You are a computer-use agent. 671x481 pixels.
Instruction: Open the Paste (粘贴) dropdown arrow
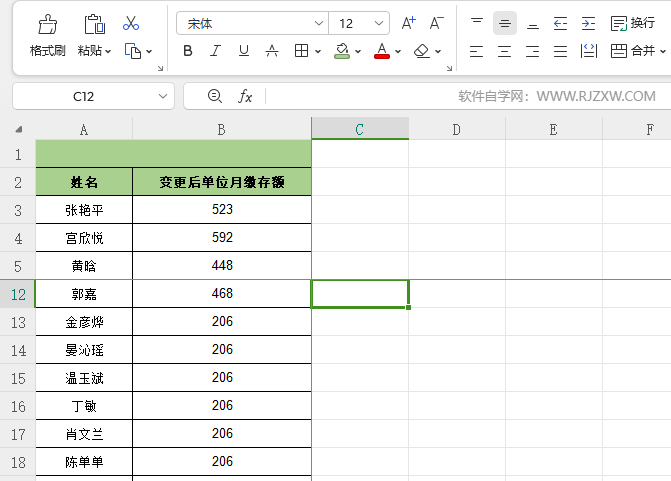[x=108, y=51]
